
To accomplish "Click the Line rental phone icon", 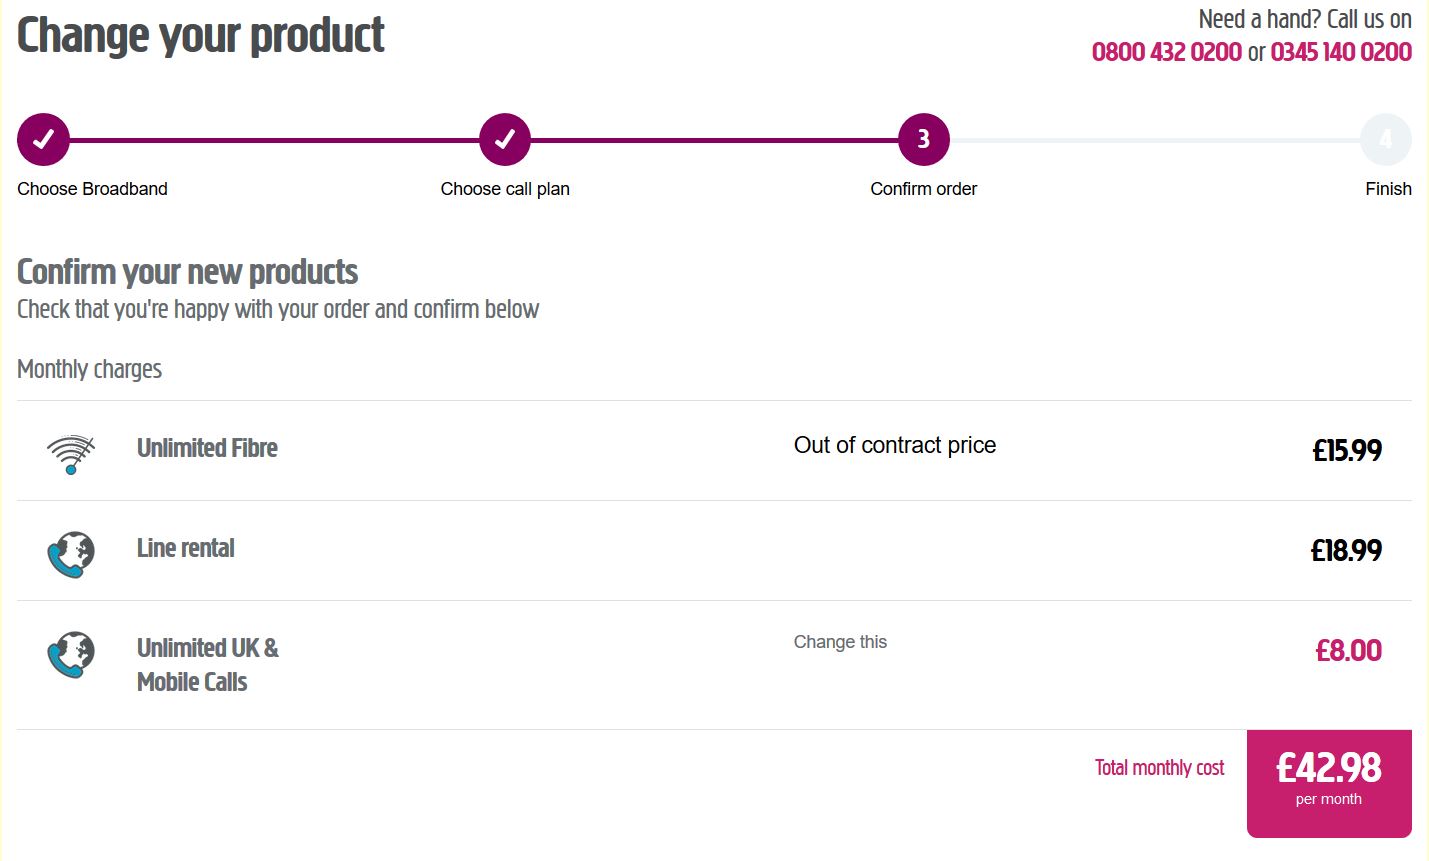I will [71, 553].
